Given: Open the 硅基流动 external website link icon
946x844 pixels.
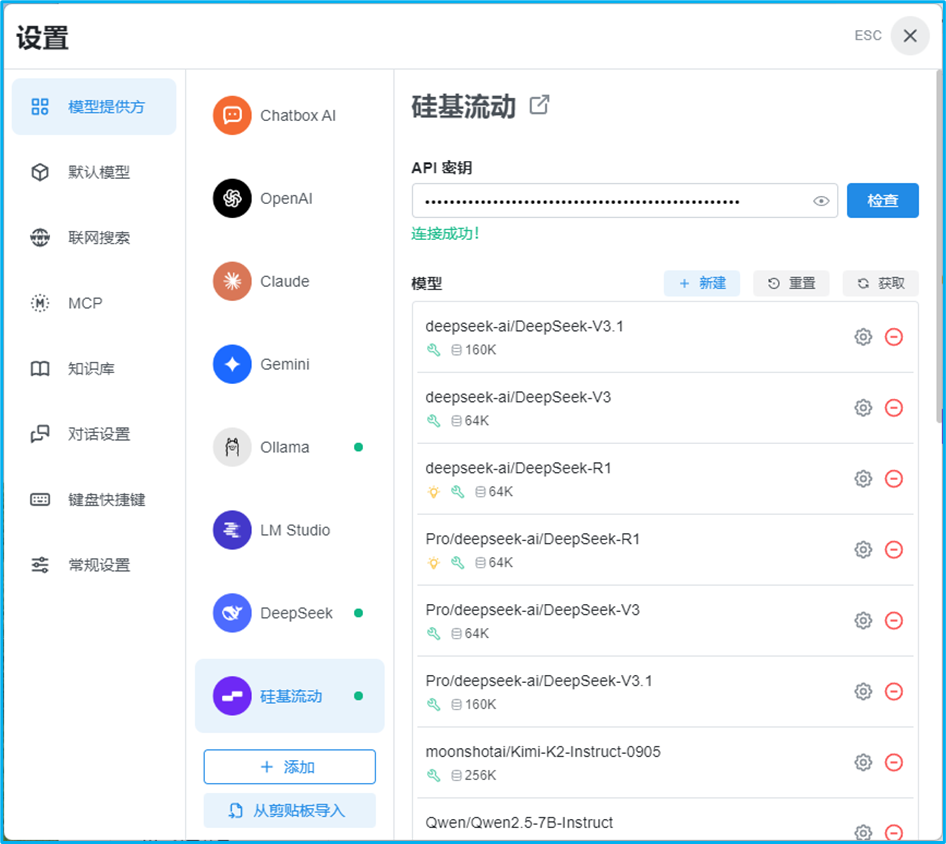Looking at the screenshot, I should coord(539,105).
